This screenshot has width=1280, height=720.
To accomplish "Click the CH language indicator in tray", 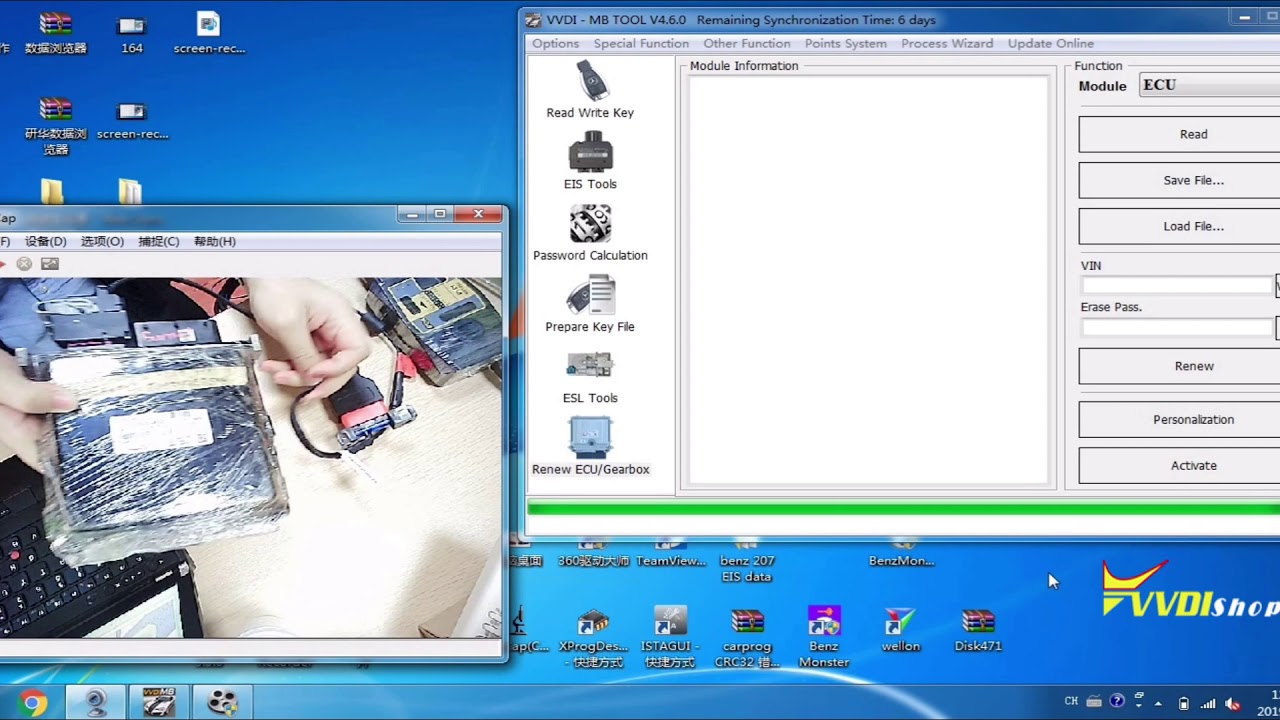I will point(1071,702).
